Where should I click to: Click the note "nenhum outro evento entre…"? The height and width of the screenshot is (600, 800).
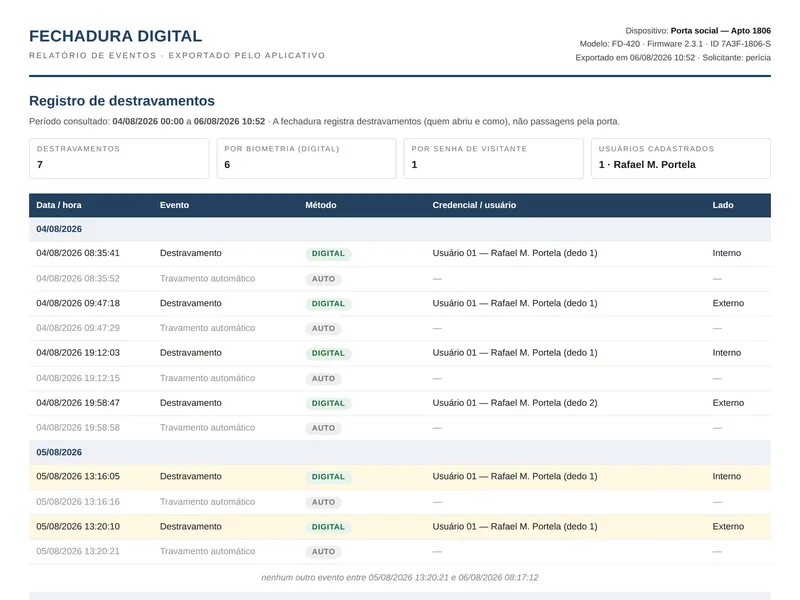(400, 578)
